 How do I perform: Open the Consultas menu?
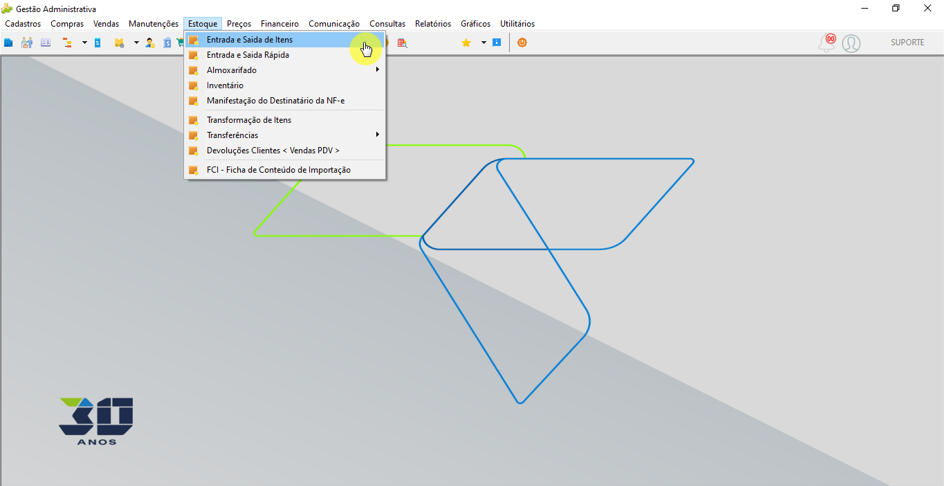(388, 24)
